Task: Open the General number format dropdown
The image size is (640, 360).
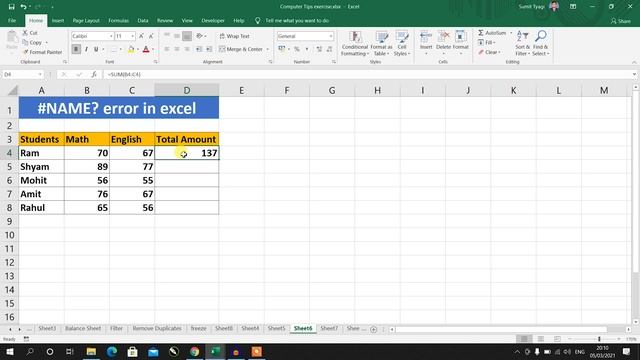Action: pos(330,36)
